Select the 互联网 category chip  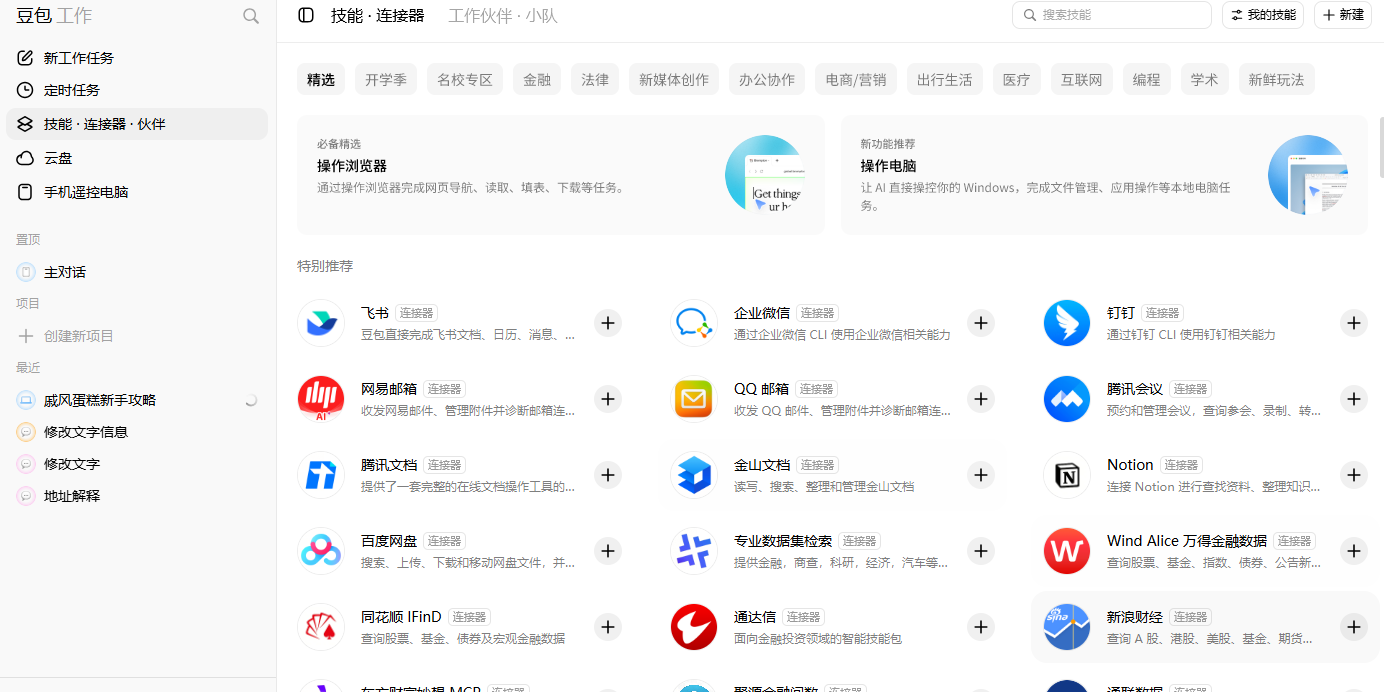[1082, 80]
